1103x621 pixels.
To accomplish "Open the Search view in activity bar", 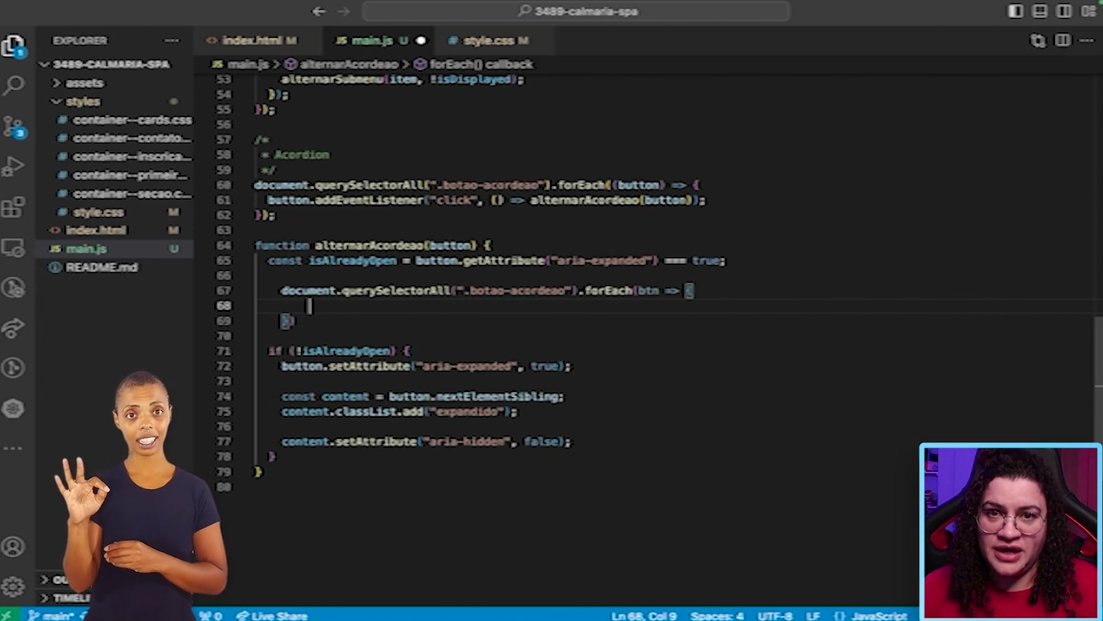I will click(14, 86).
